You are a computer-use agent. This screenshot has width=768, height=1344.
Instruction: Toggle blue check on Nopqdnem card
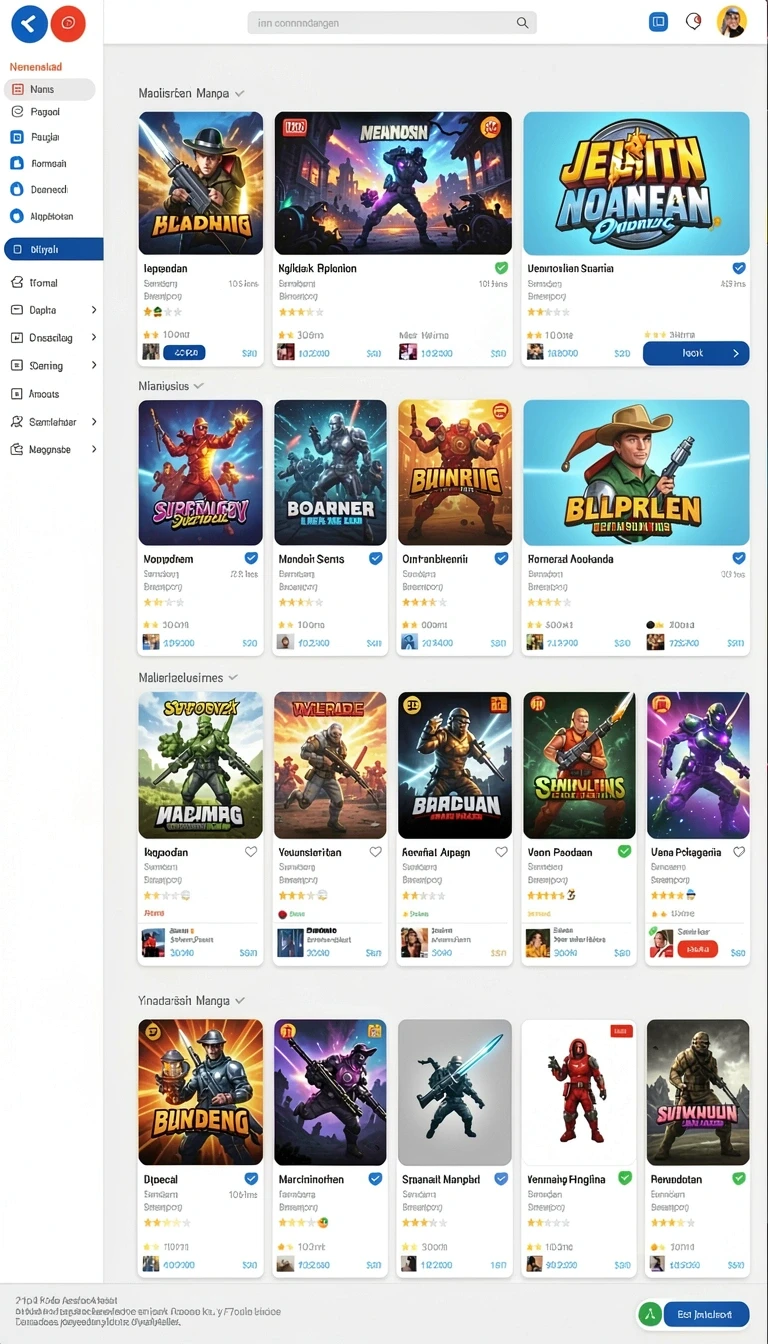251,558
